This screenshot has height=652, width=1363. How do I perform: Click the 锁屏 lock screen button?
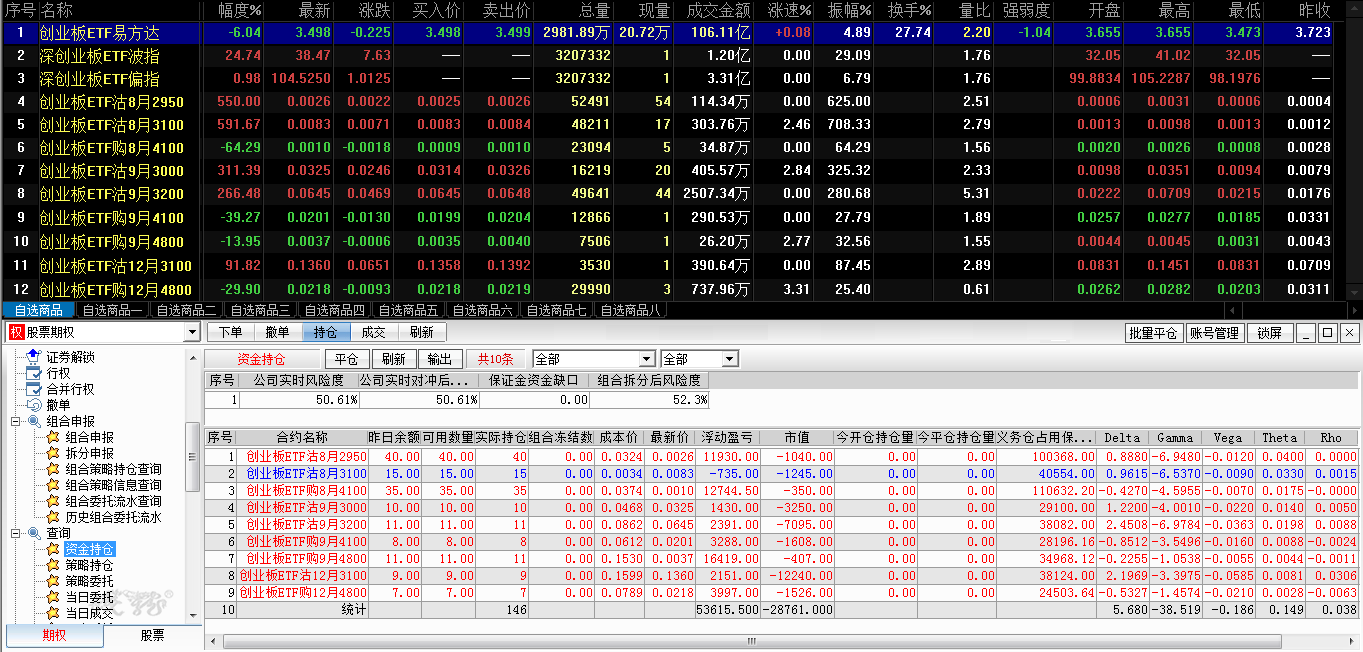point(1270,333)
